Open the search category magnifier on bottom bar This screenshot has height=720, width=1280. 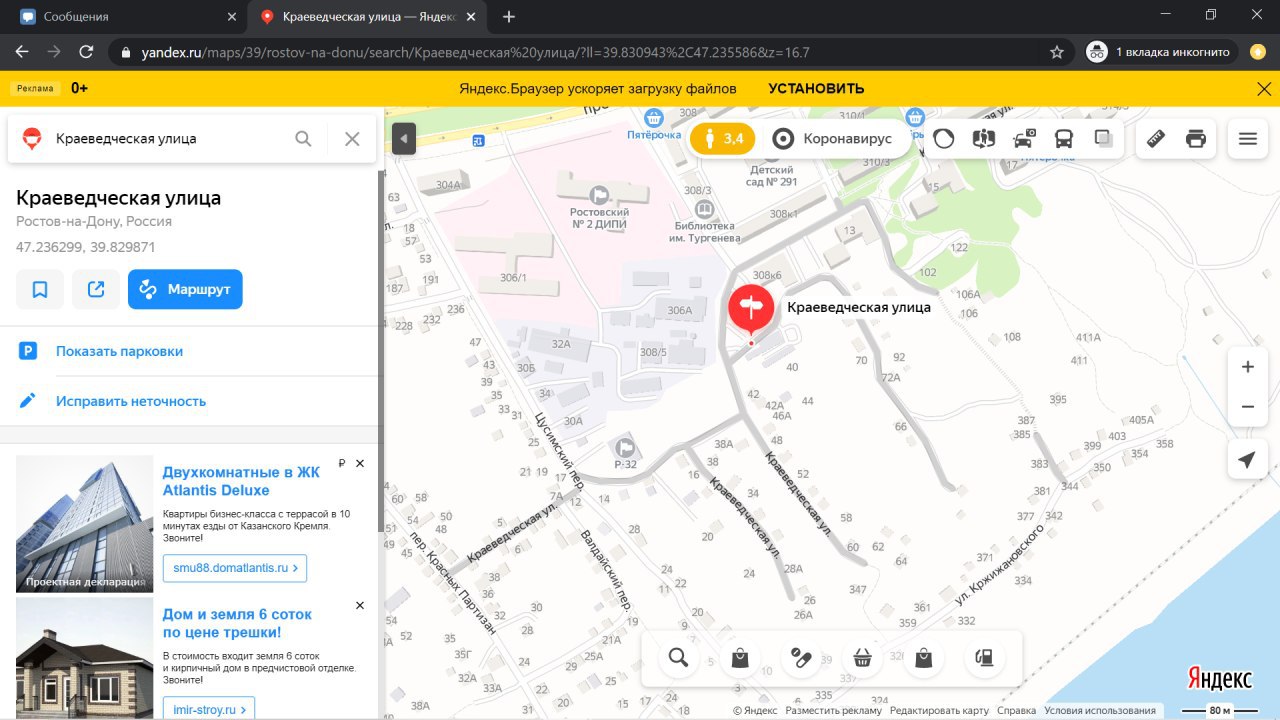coord(678,657)
